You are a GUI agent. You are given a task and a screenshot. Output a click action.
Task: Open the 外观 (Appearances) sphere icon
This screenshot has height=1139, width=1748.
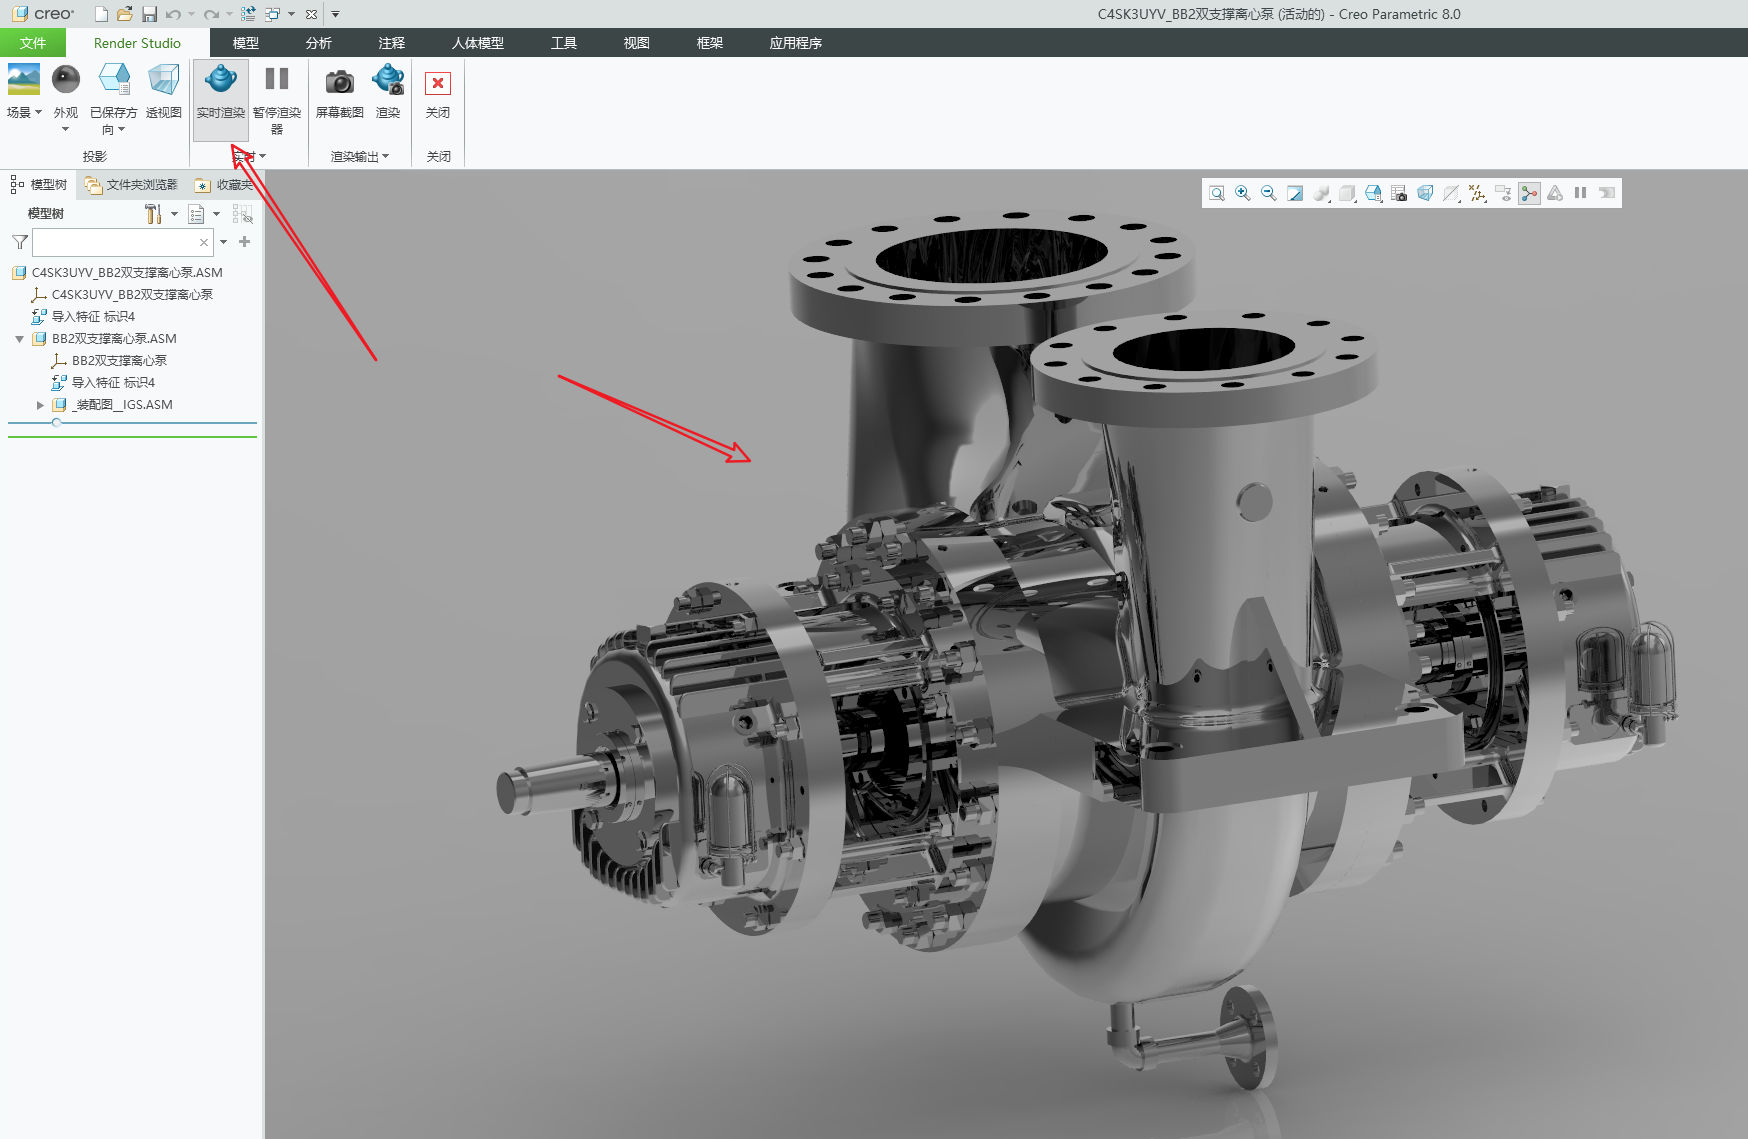[66, 79]
